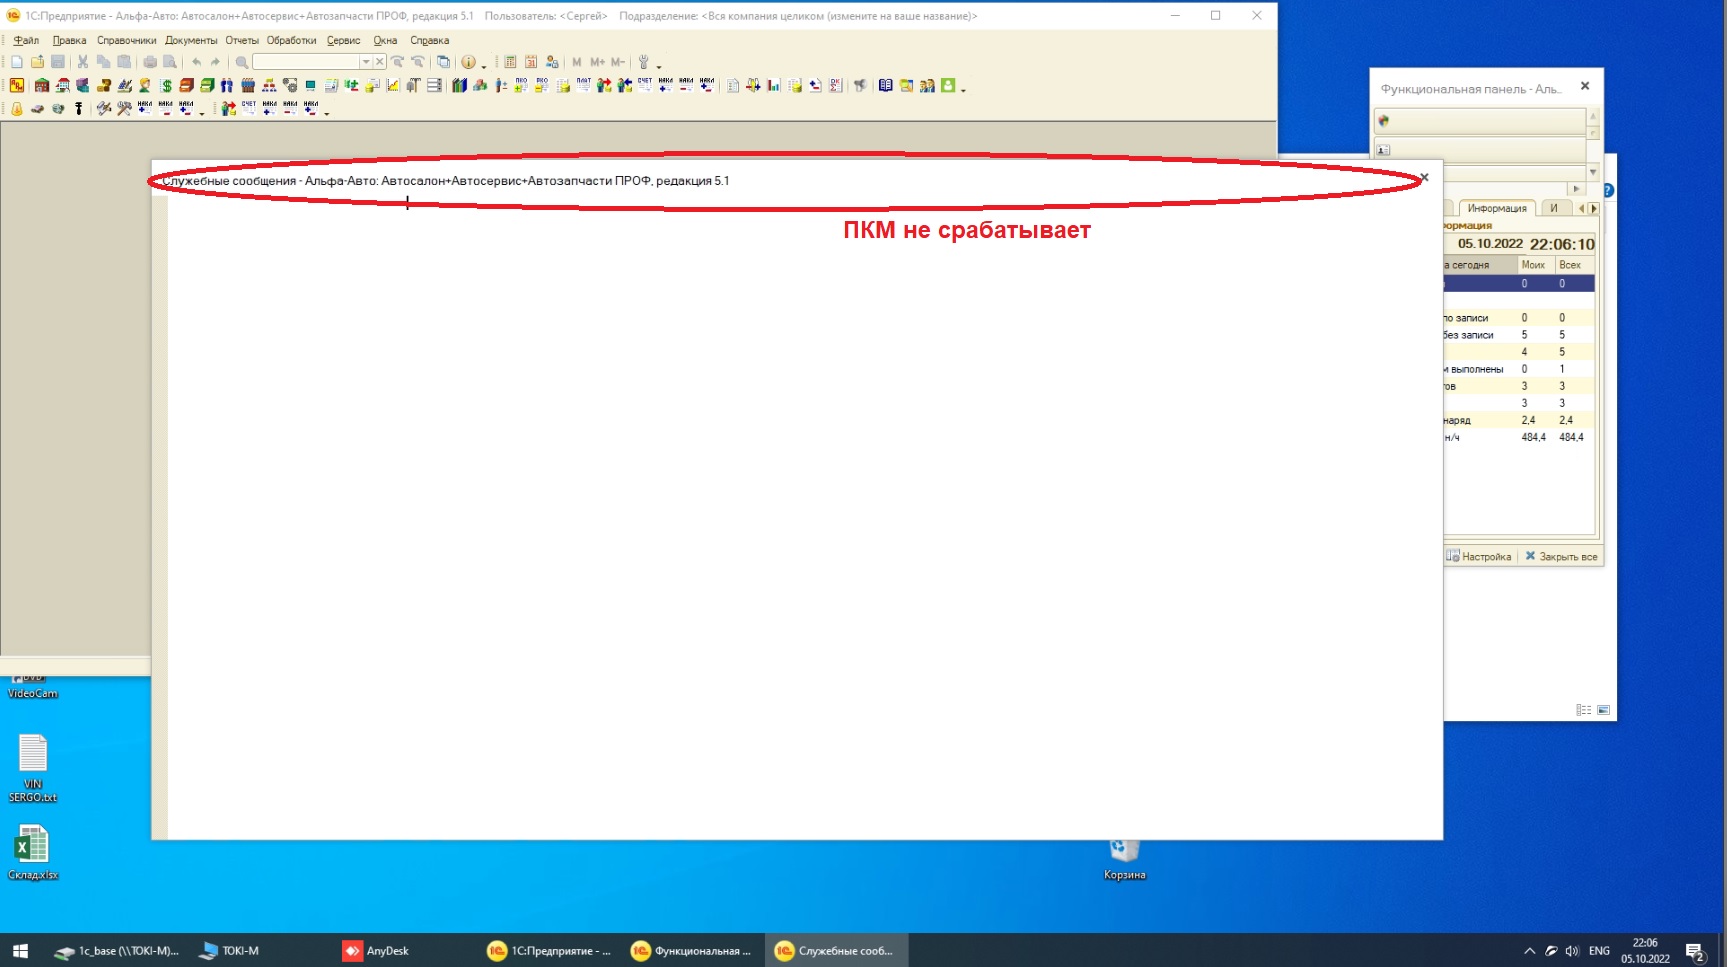1727x967 pixels.
Task: Click the wrench tools icon in the first toolbar row
Action: pos(644,62)
